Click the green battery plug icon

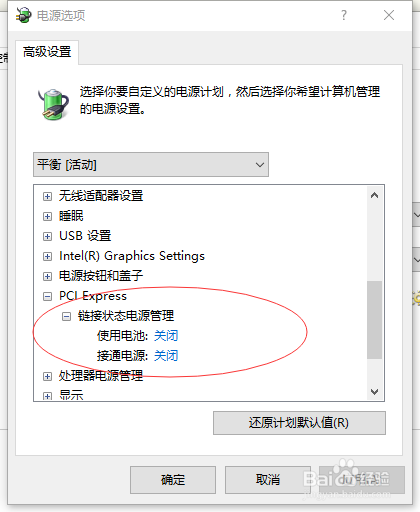(x=53, y=104)
